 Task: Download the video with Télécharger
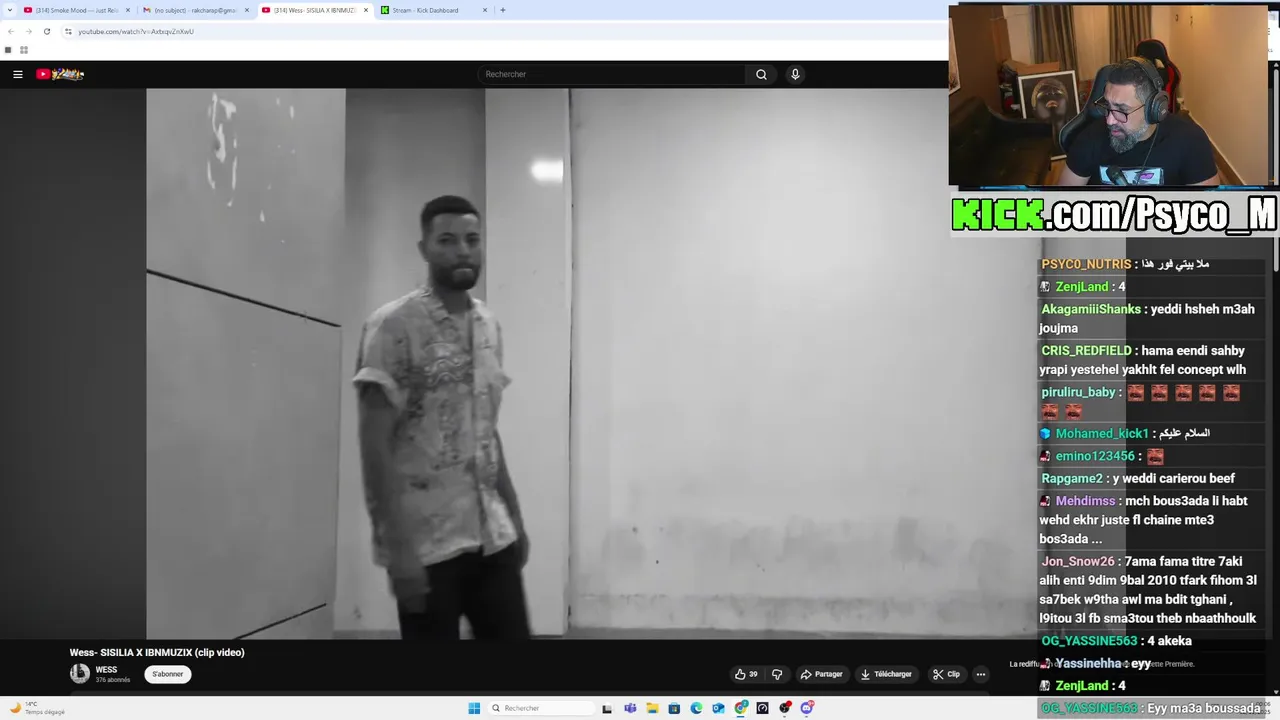(x=886, y=674)
